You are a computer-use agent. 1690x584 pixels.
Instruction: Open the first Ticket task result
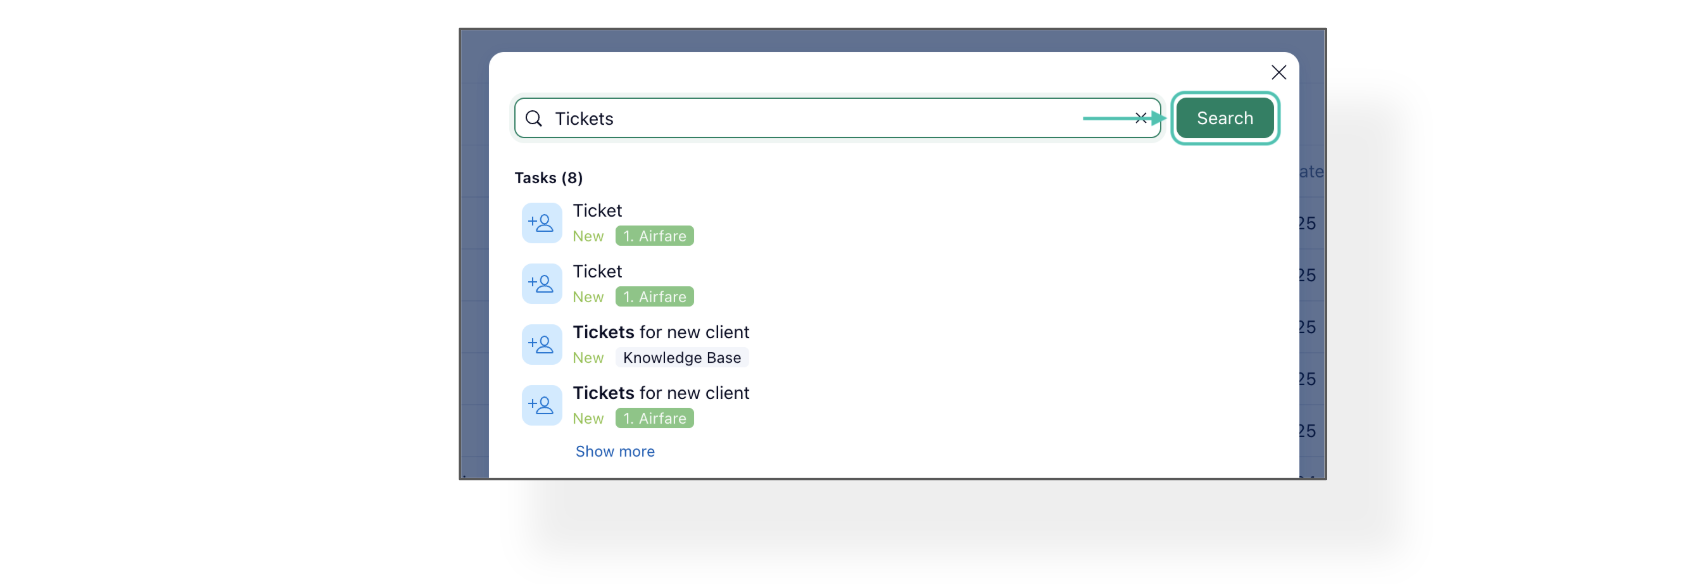click(597, 211)
